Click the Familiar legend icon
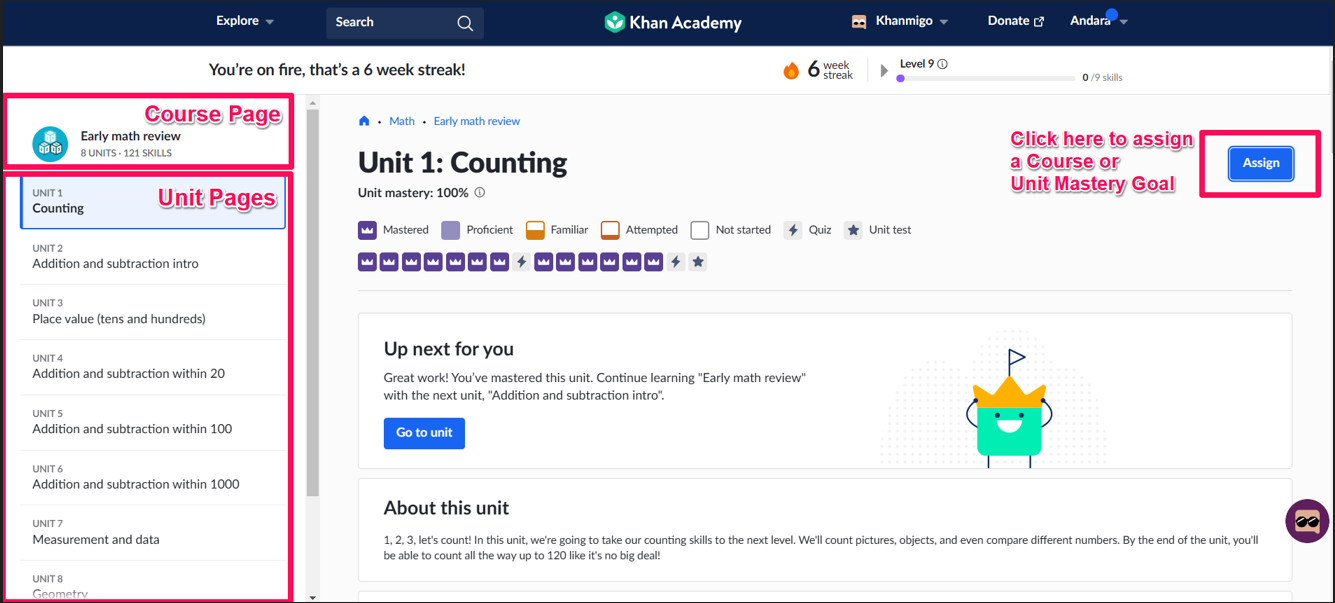 [x=535, y=230]
